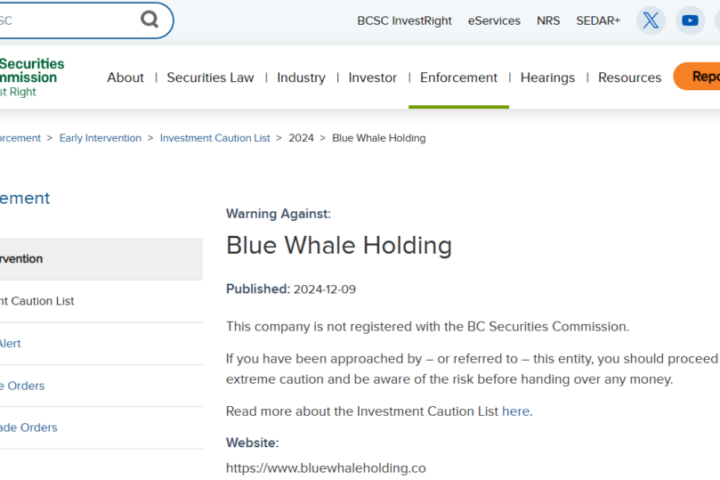The width and height of the screenshot is (720, 480).
Task: Click the 'Website:' label
Action: point(252,443)
